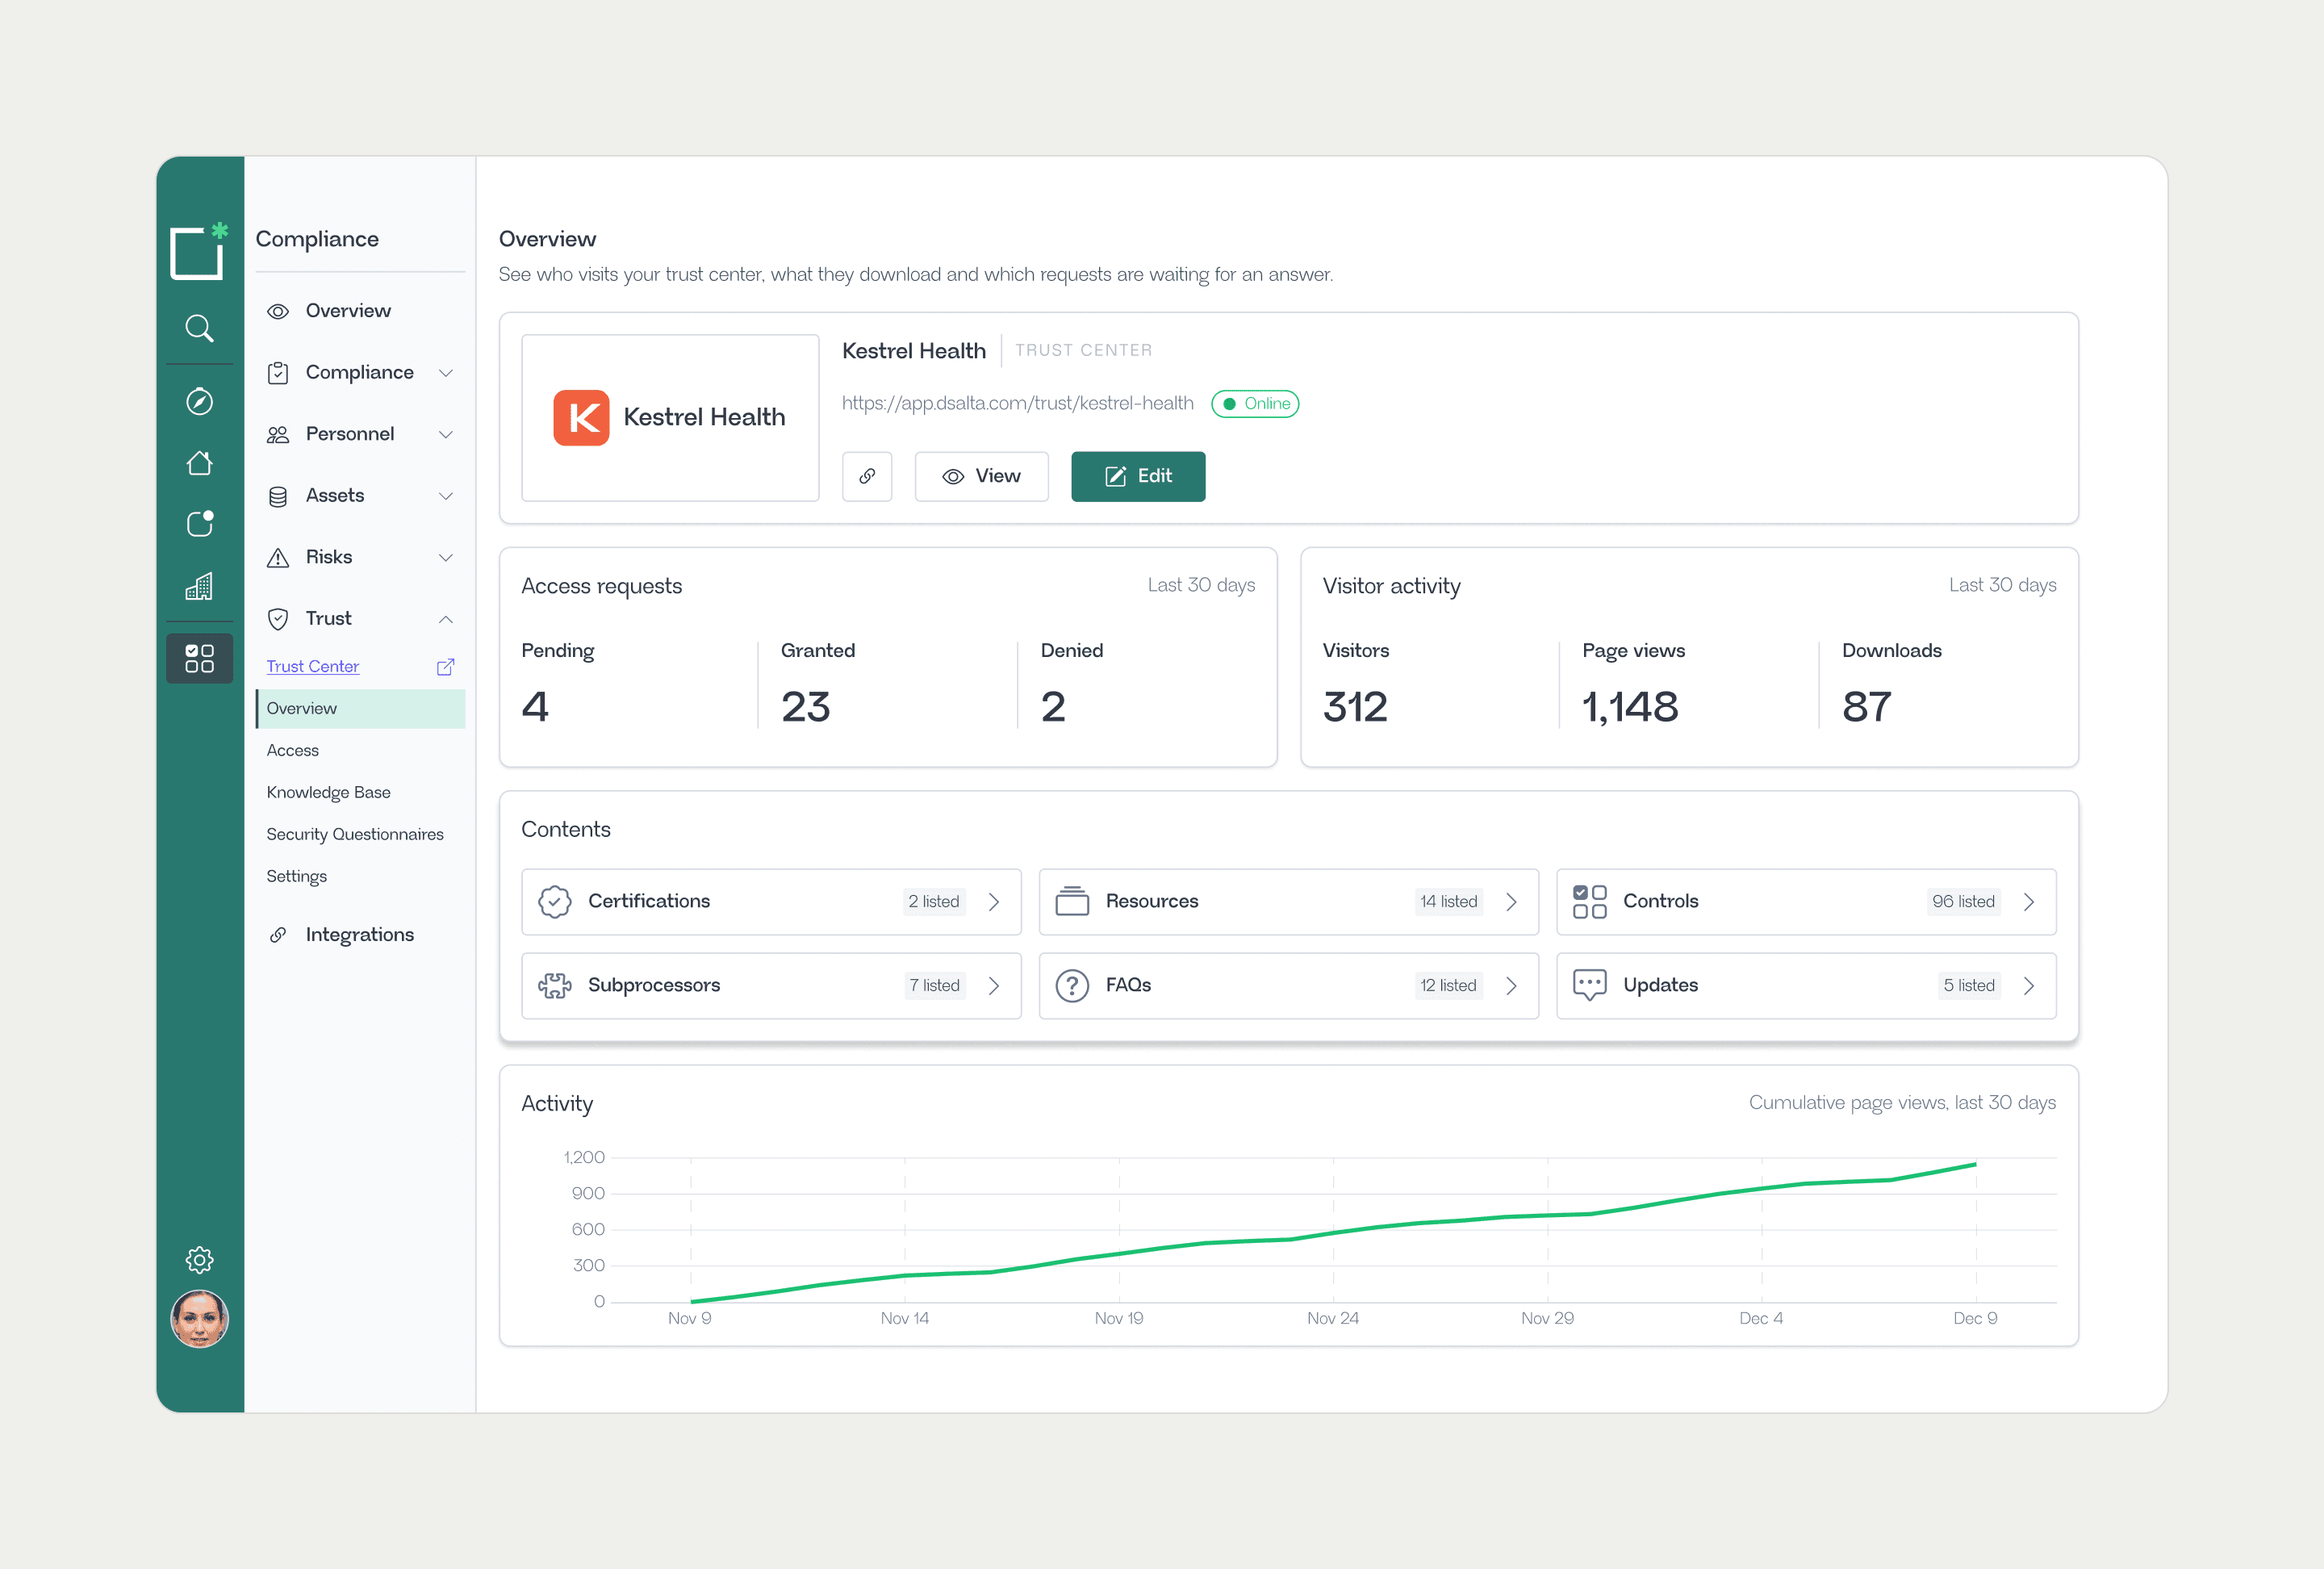Open settings gear at rail bottom

(x=199, y=1260)
